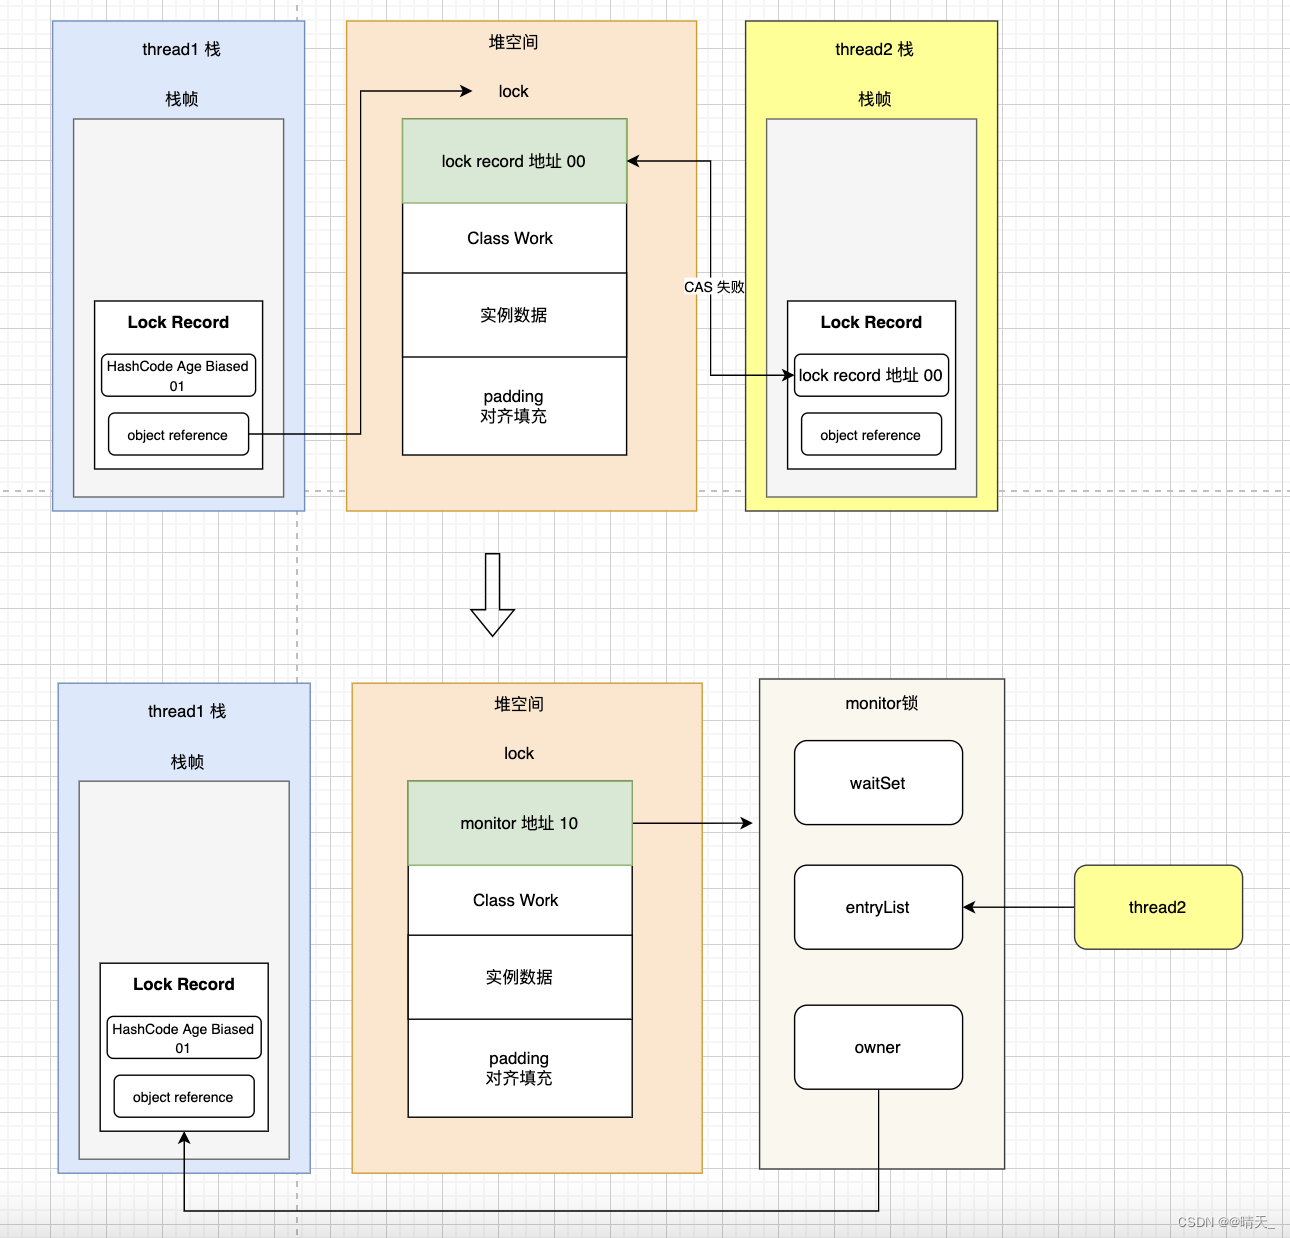
Task: Click 'thread2 栈' title text
Action: 874,49
